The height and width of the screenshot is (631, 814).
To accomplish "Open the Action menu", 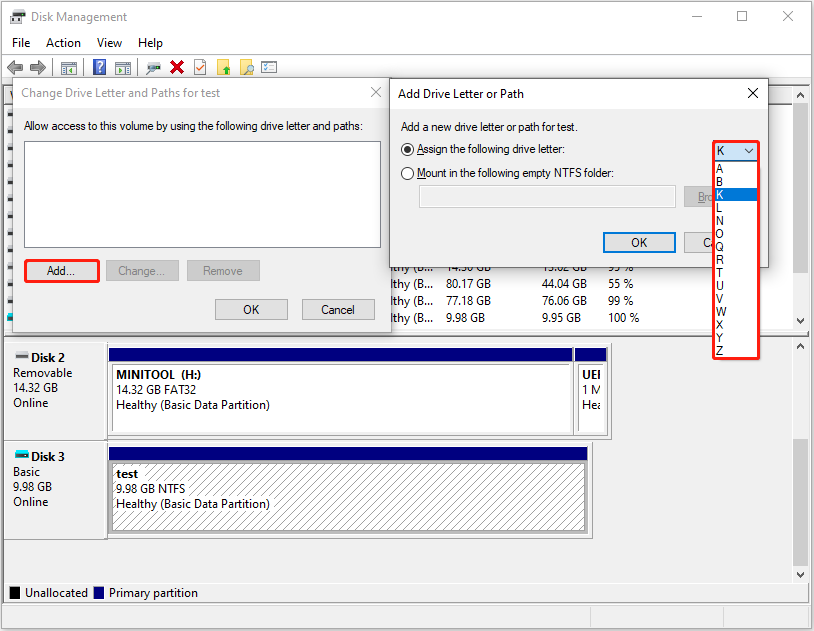I will point(63,42).
